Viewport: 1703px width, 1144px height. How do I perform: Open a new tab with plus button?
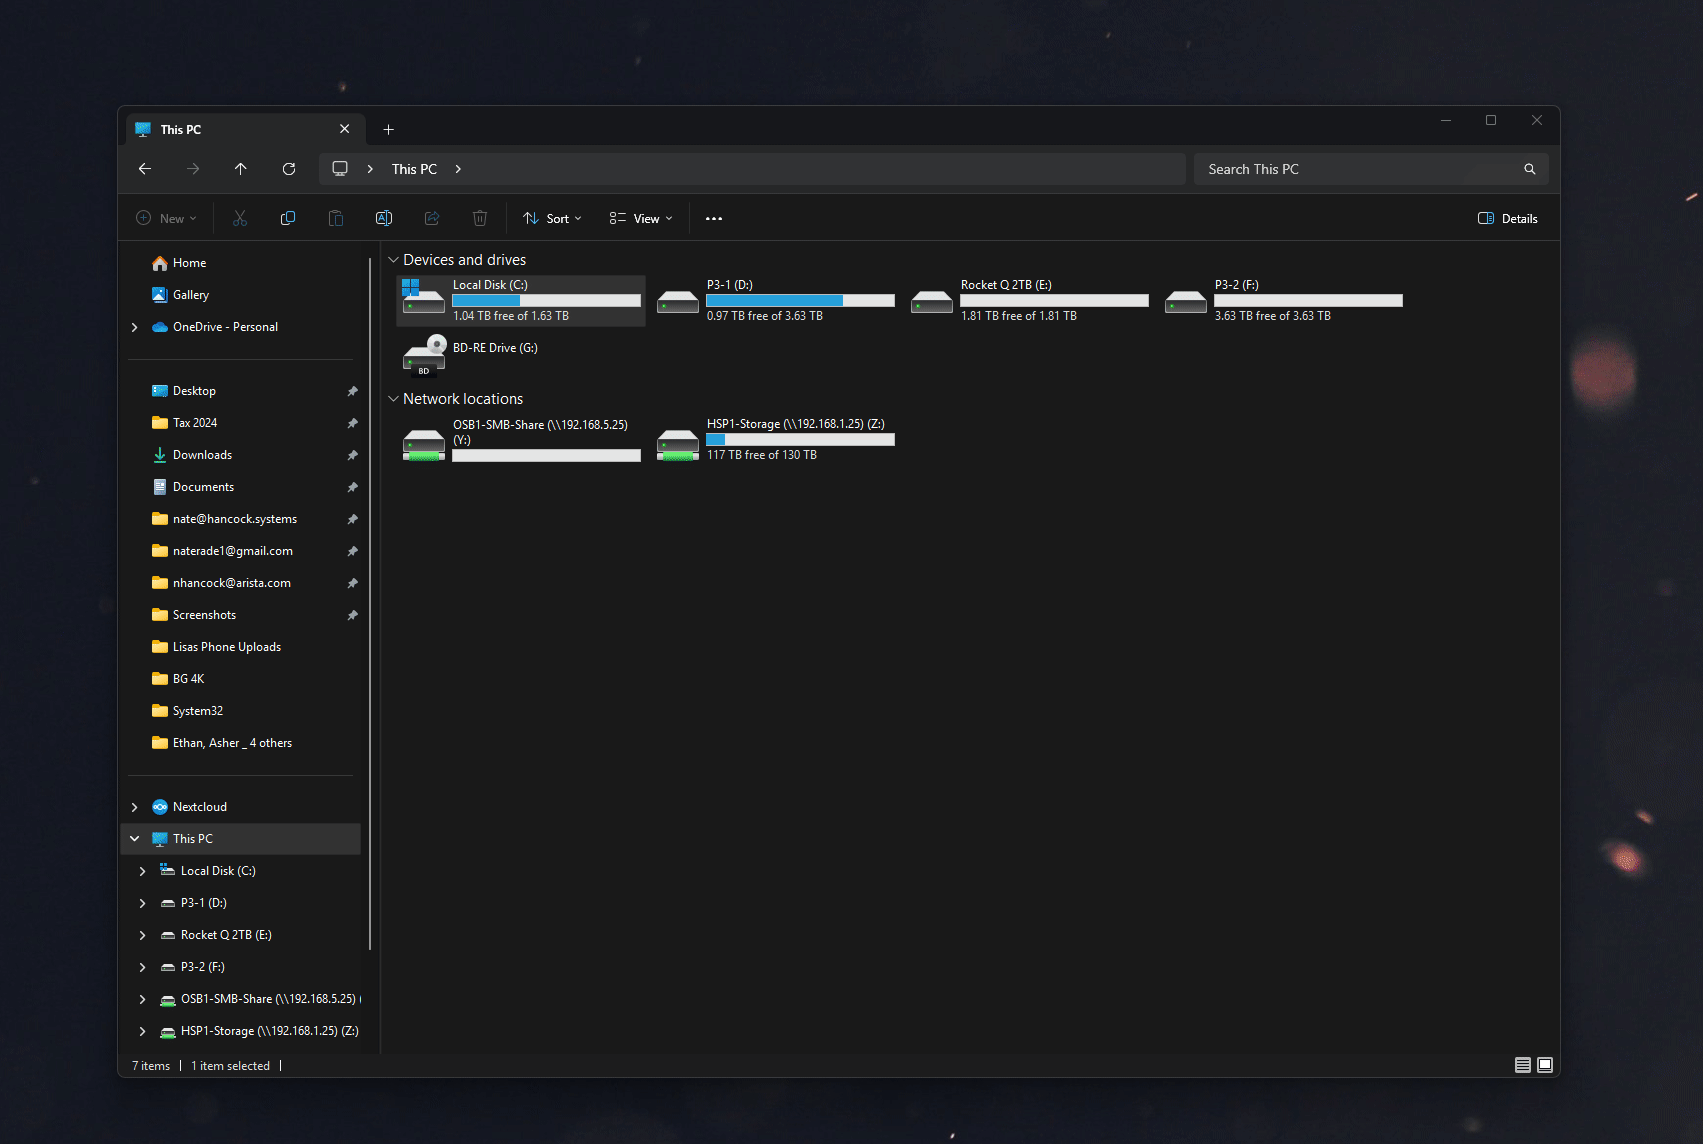pyautogui.click(x=389, y=130)
